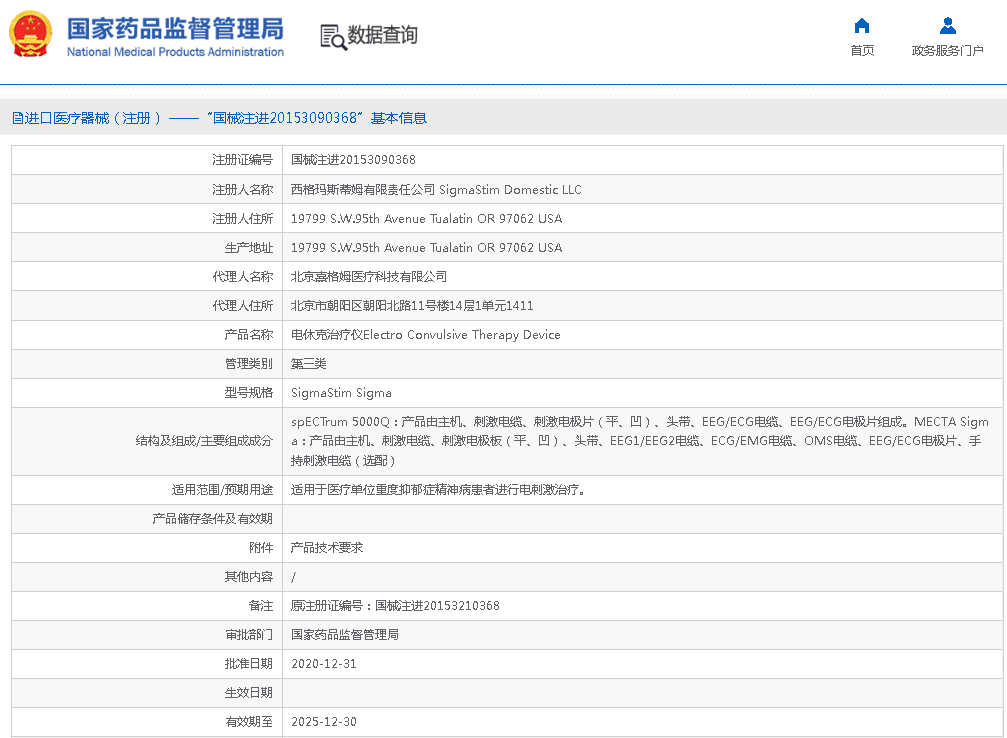Click the English National Medical Products Administration text

click(175, 52)
